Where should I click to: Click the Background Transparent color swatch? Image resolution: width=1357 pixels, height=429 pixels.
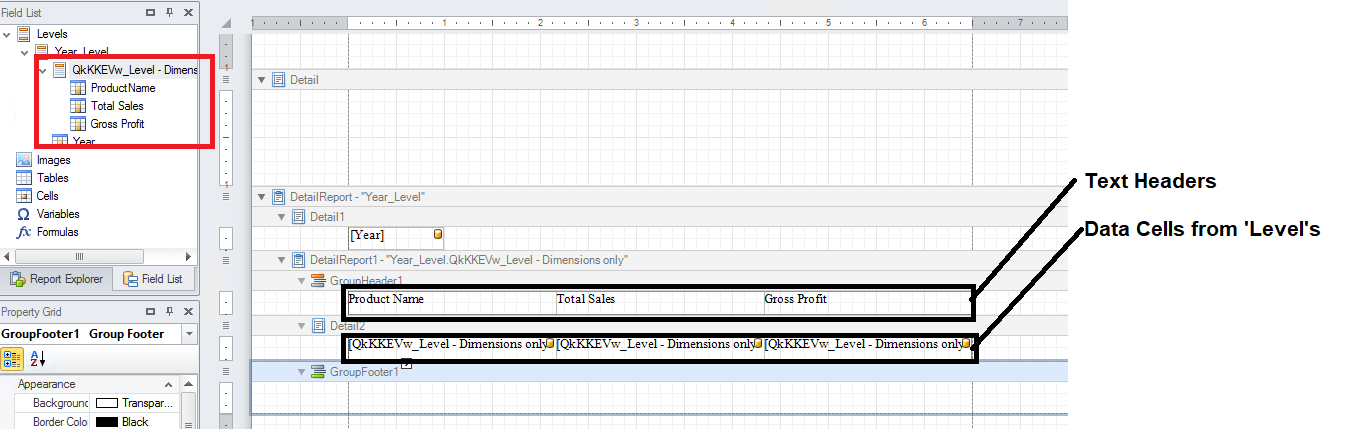coord(106,403)
